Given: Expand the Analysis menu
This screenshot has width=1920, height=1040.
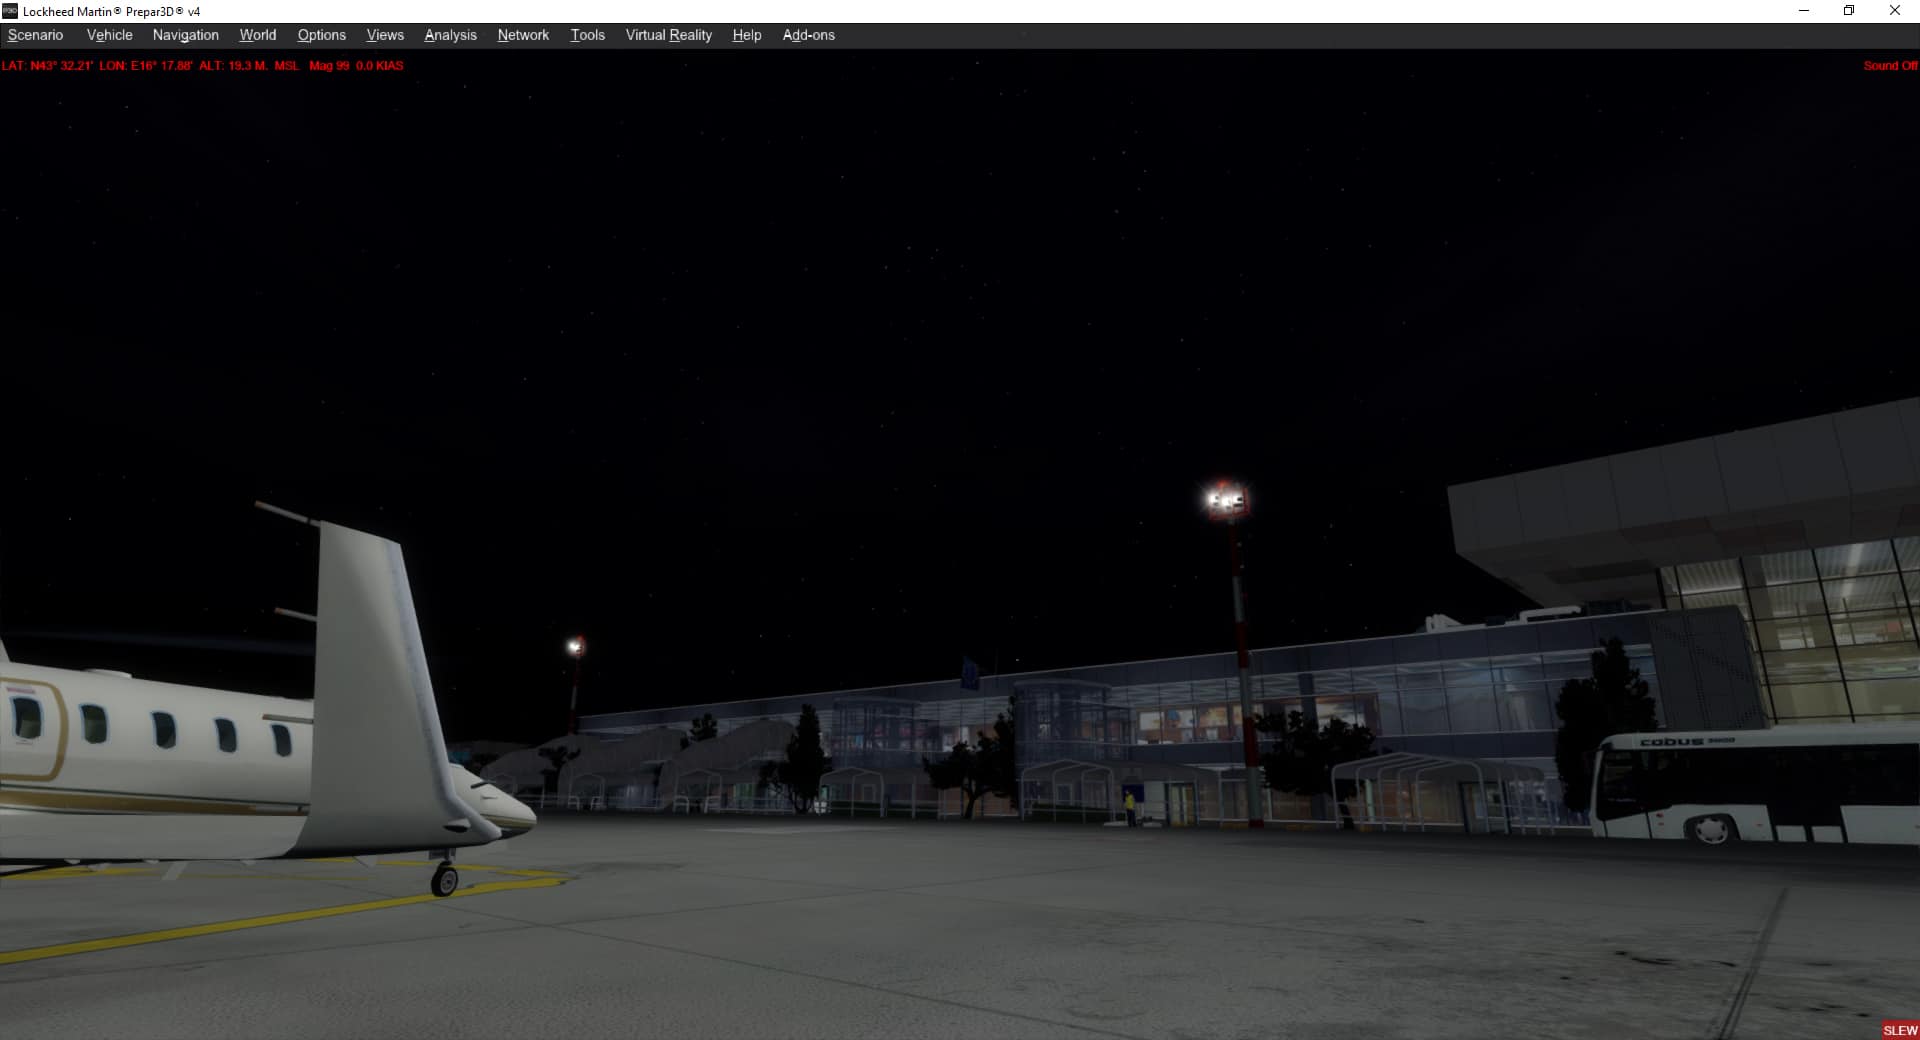Looking at the screenshot, I should tap(450, 35).
